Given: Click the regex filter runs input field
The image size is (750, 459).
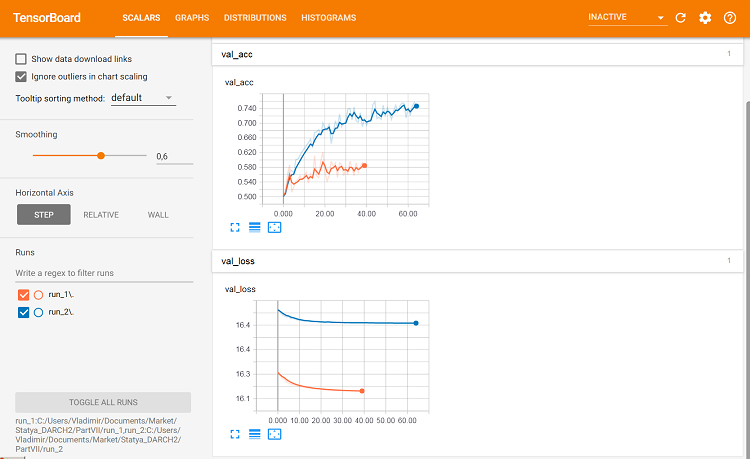Looking at the screenshot, I should tap(104, 273).
